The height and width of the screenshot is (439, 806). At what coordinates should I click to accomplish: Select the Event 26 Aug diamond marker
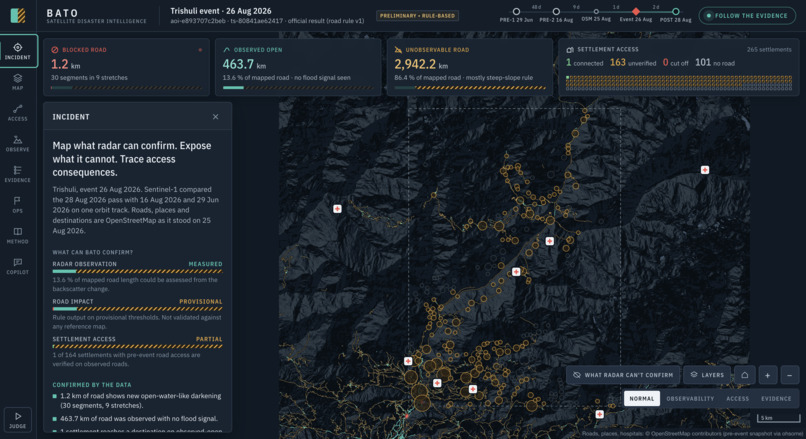(x=636, y=11)
